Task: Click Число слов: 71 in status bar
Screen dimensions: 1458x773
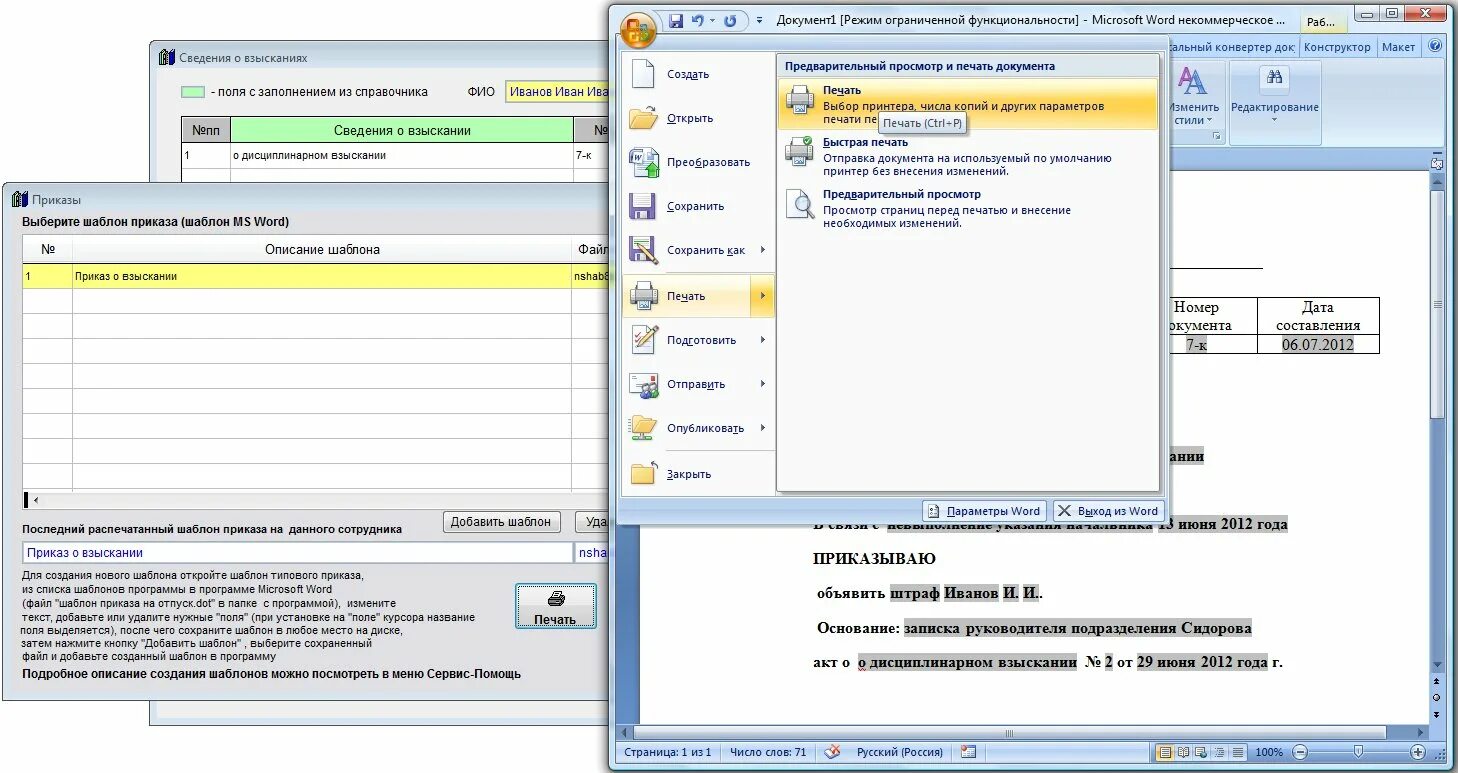Action: click(767, 752)
